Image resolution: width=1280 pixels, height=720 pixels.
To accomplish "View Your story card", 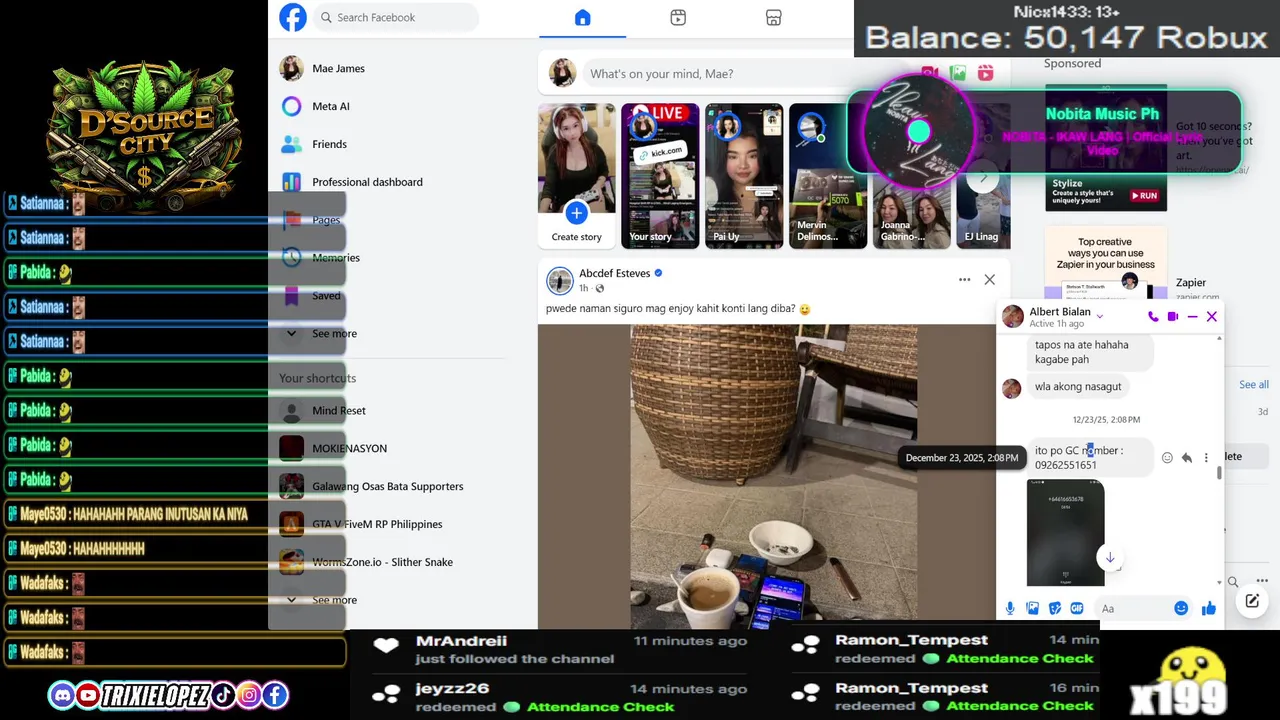I will point(660,176).
